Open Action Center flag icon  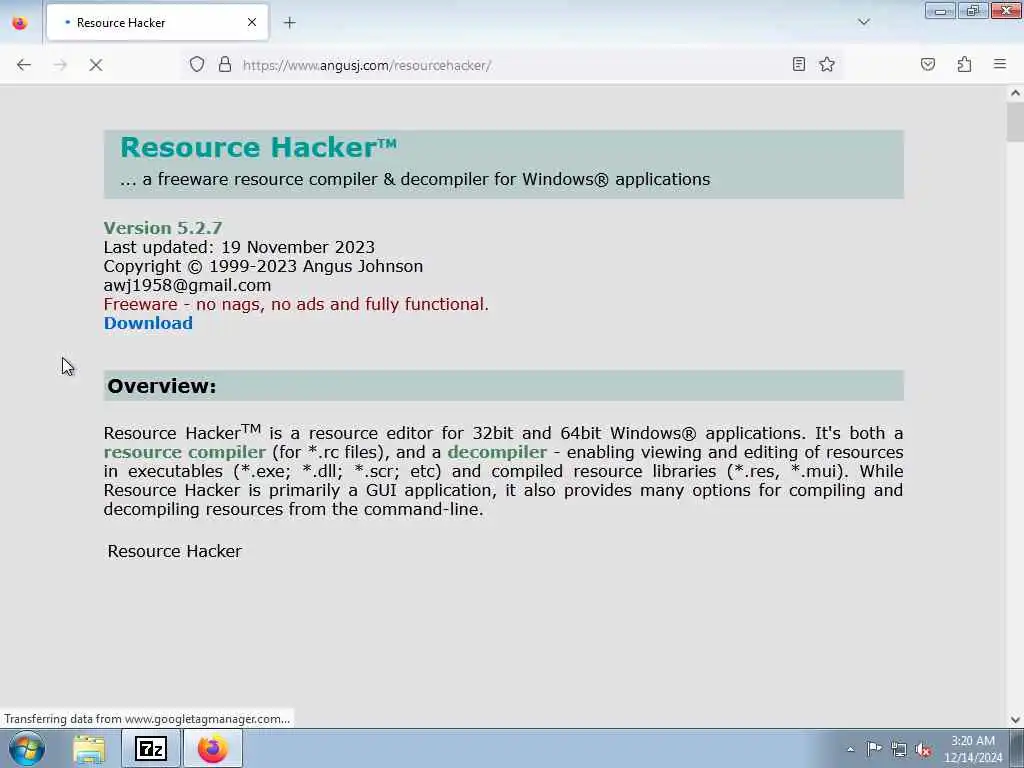pyautogui.click(x=874, y=748)
